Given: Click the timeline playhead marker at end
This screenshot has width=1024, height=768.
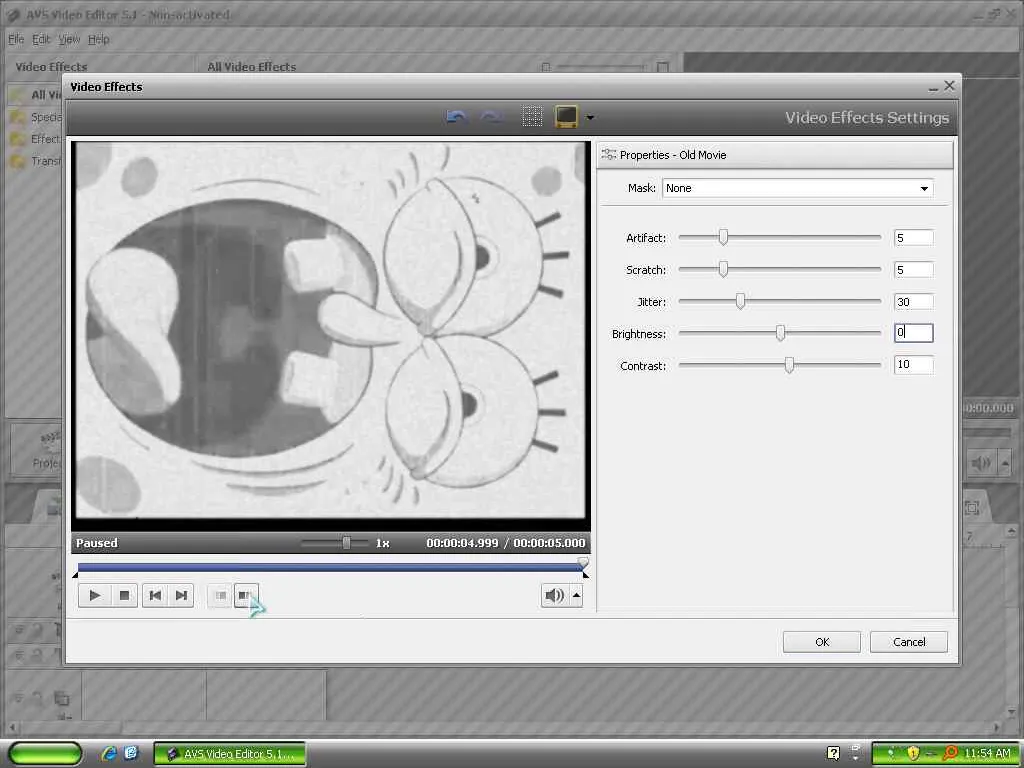Looking at the screenshot, I should click(583, 562).
